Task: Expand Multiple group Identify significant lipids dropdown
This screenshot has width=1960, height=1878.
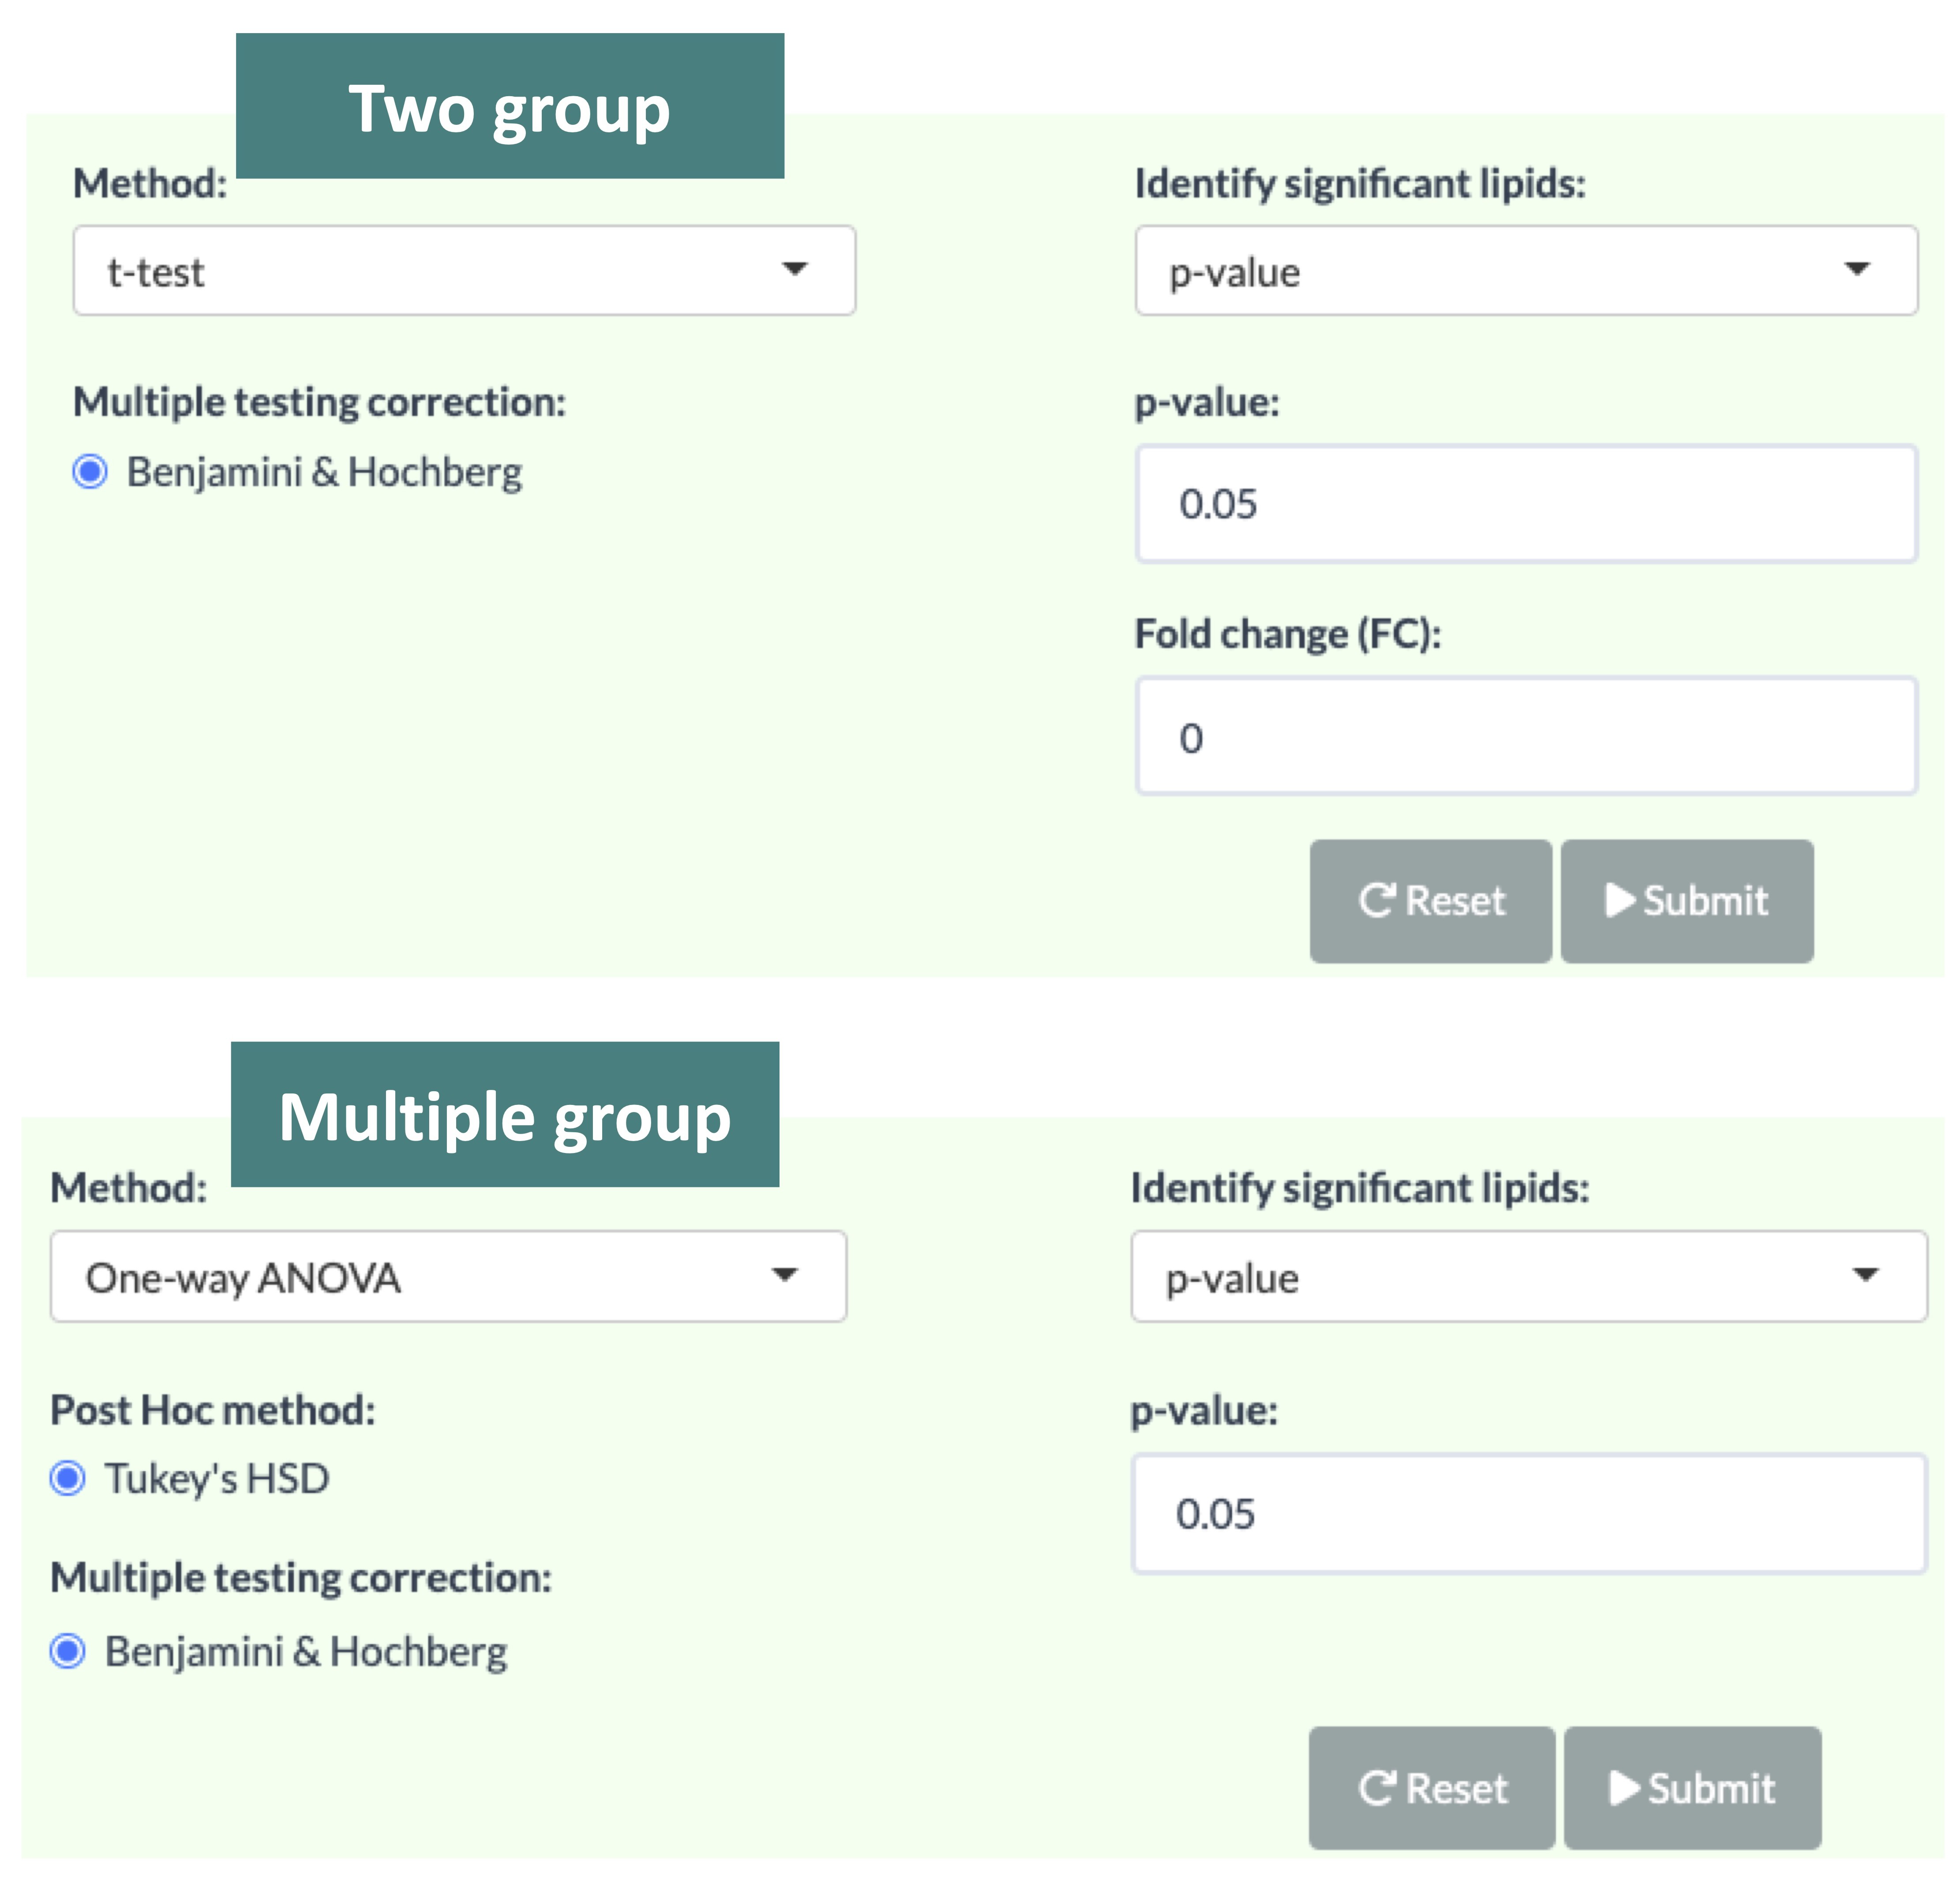Action: pyautogui.click(x=1528, y=1277)
